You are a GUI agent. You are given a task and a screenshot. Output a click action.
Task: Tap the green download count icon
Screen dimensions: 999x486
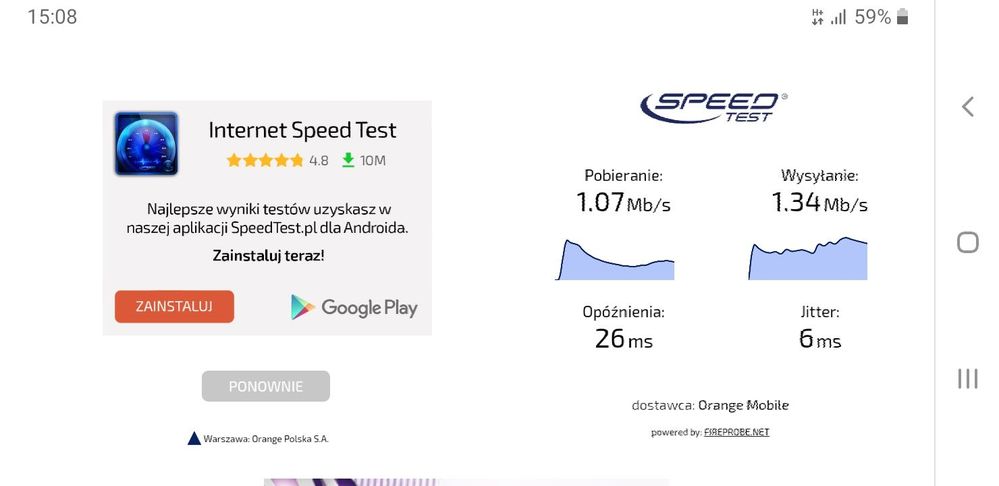coord(348,160)
